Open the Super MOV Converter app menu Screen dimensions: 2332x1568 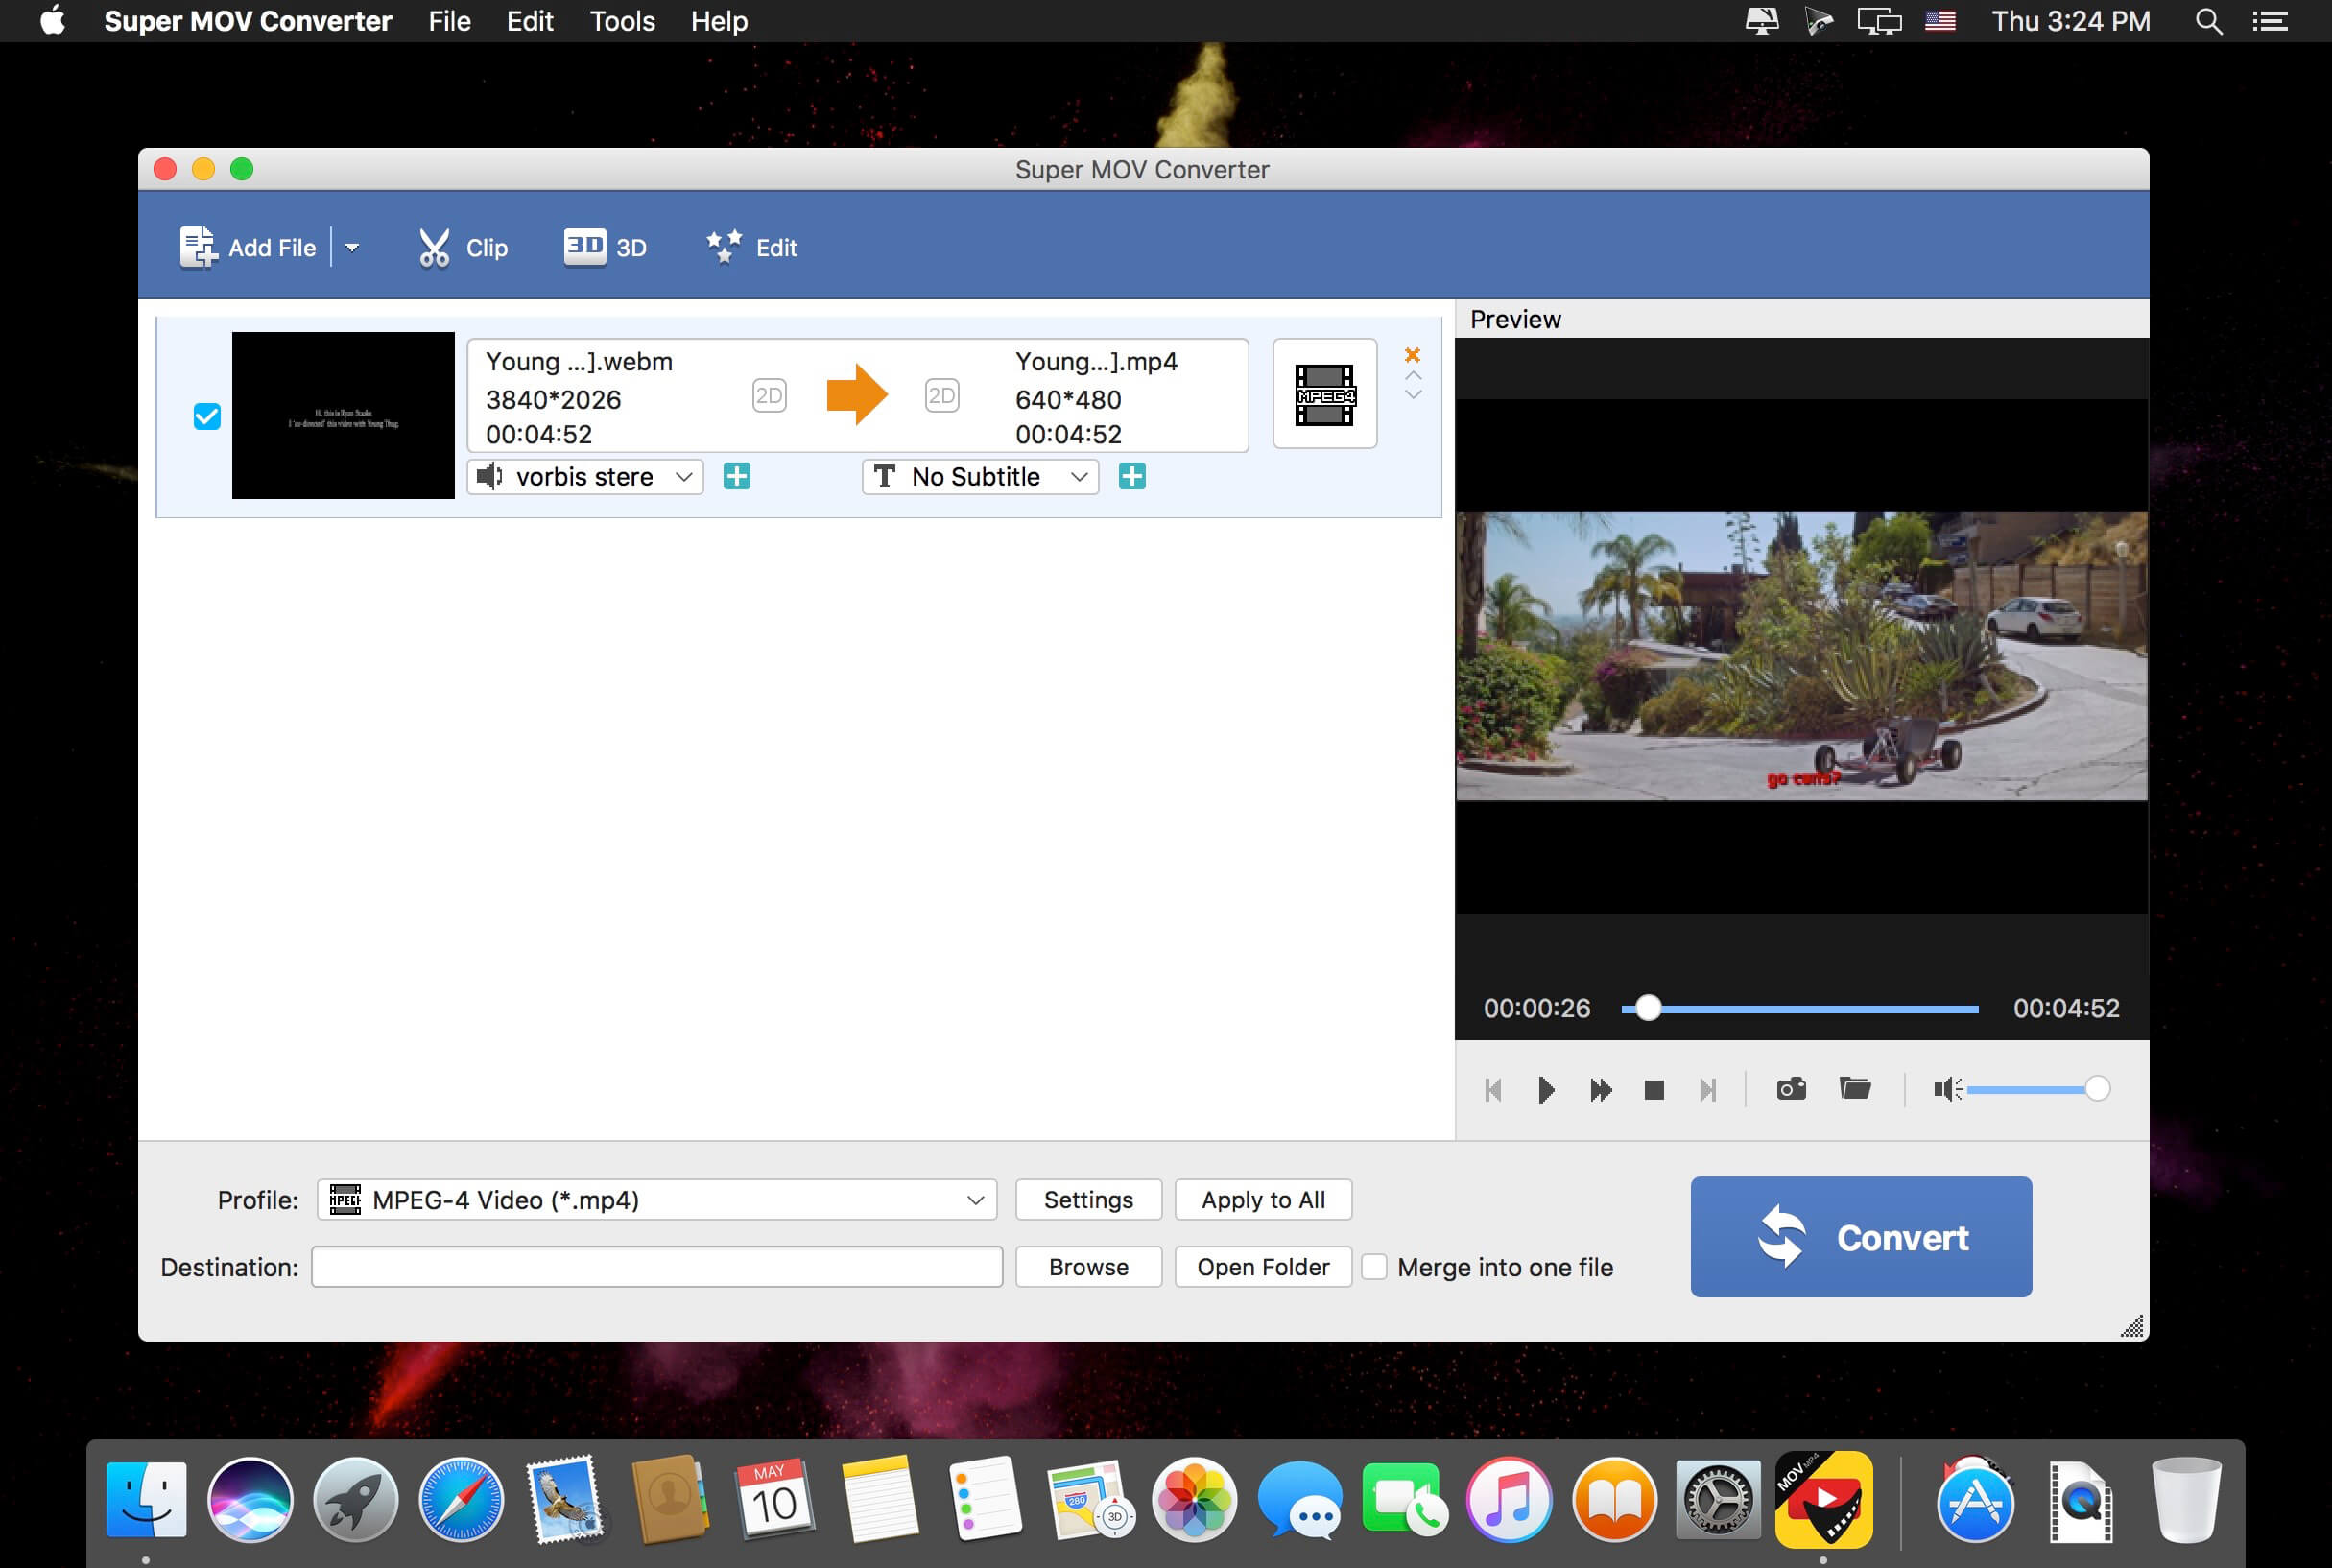[x=248, y=21]
